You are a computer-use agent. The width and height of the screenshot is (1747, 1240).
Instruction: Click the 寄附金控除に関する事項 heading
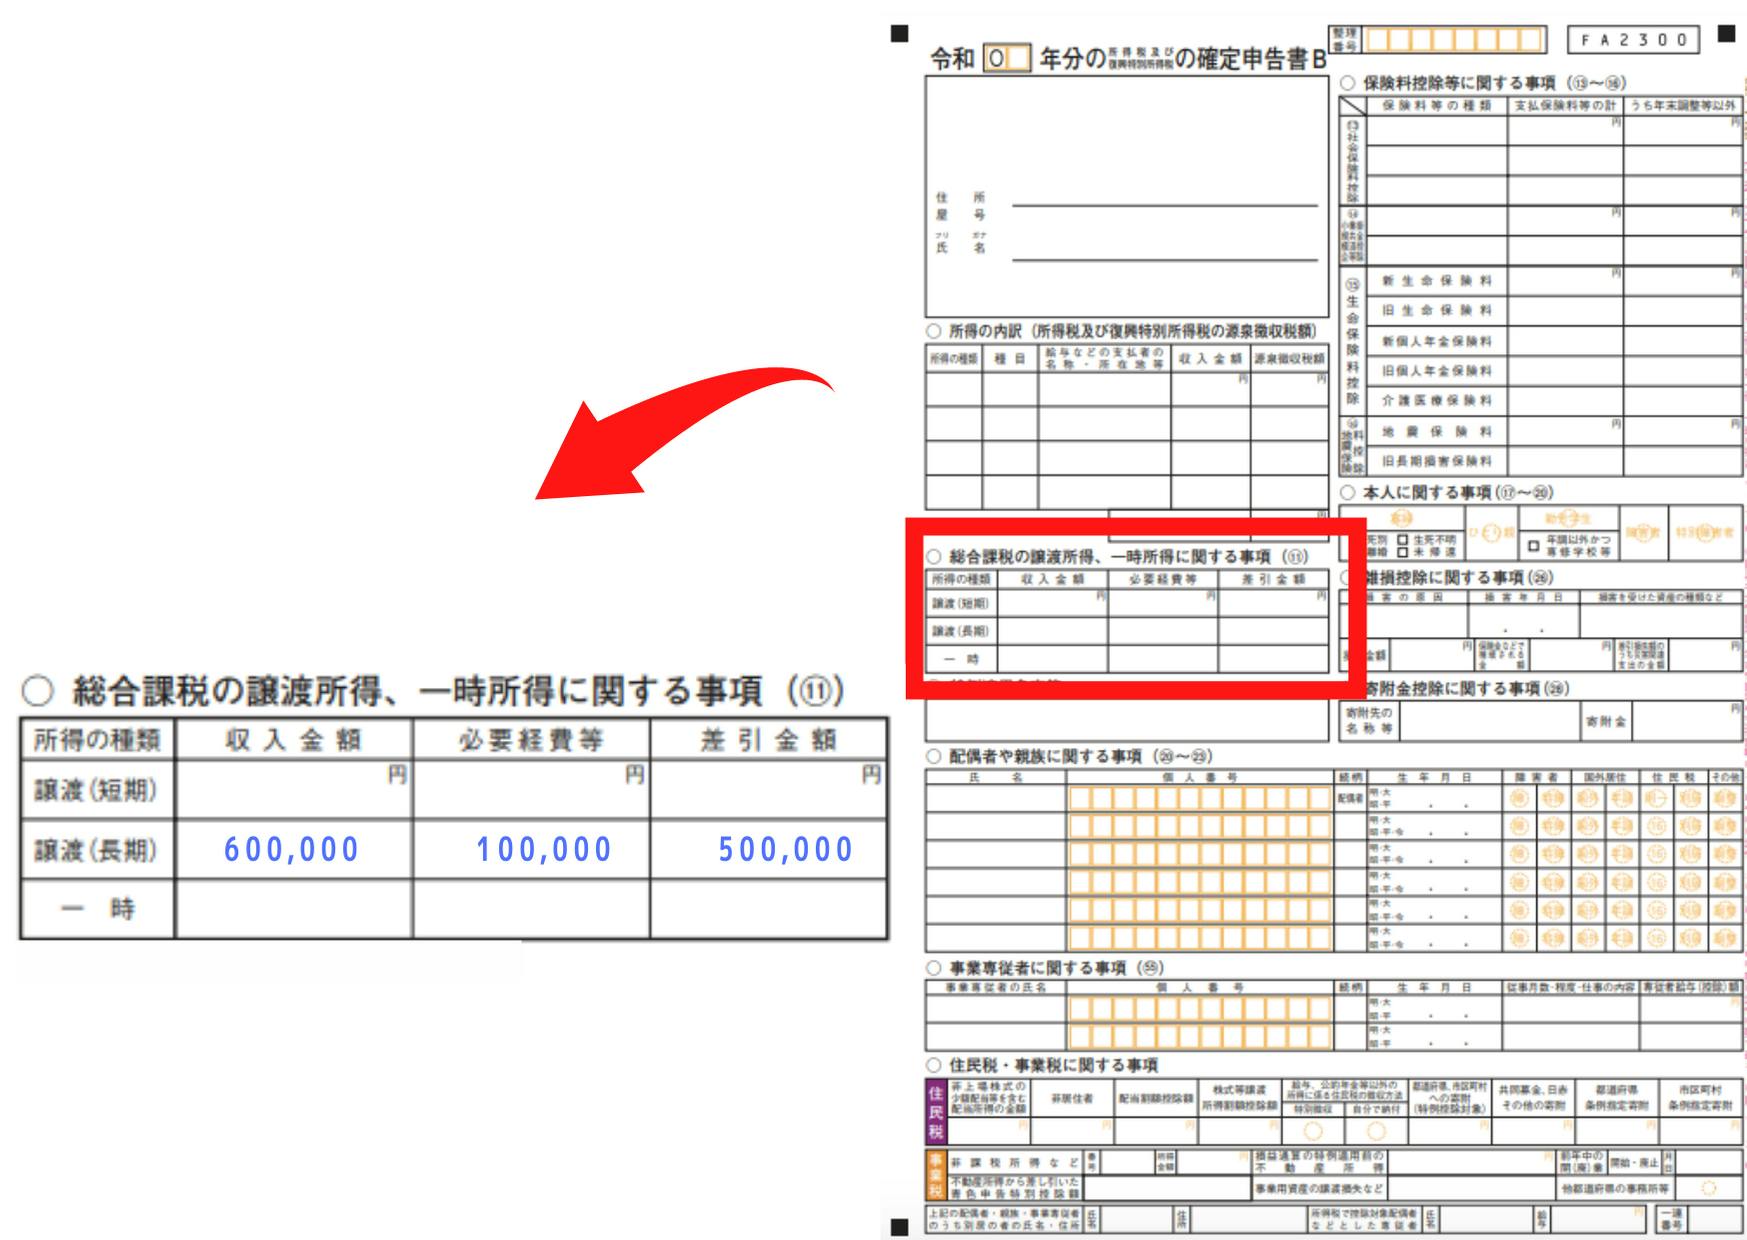(1467, 688)
